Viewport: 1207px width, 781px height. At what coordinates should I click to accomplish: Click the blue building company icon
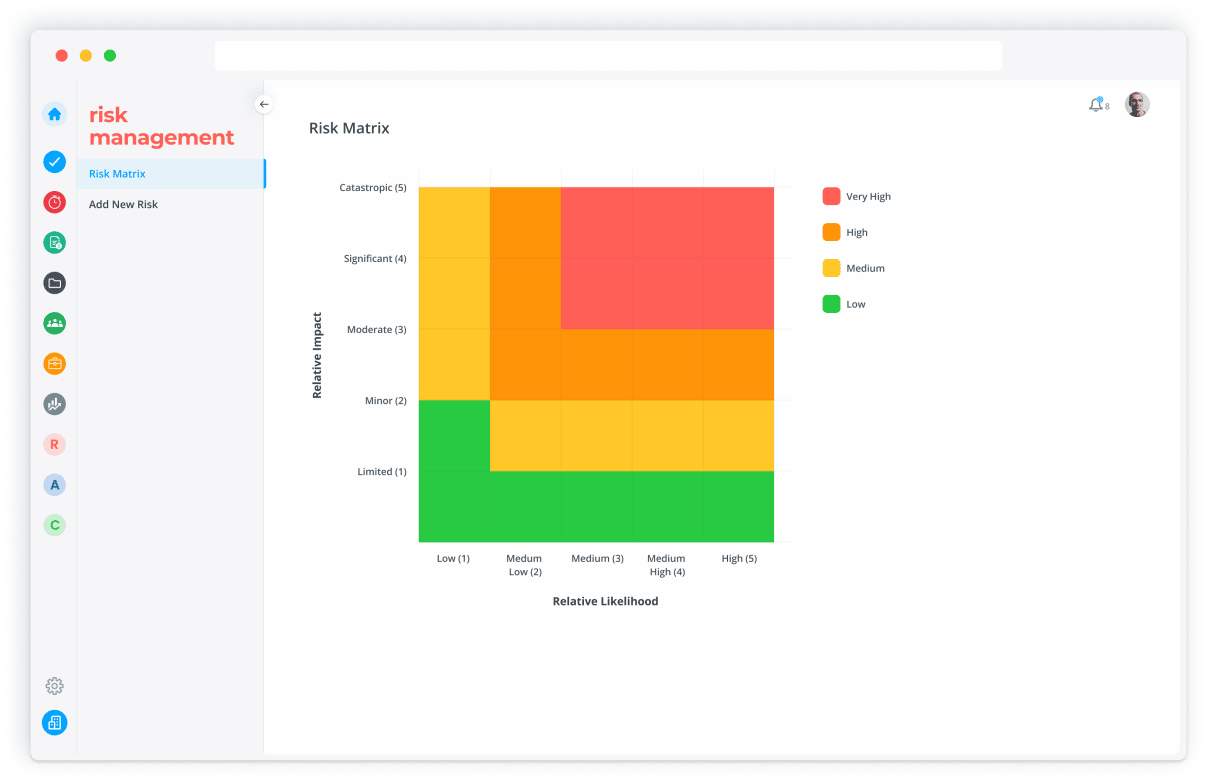pyautogui.click(x=55, y=722)
